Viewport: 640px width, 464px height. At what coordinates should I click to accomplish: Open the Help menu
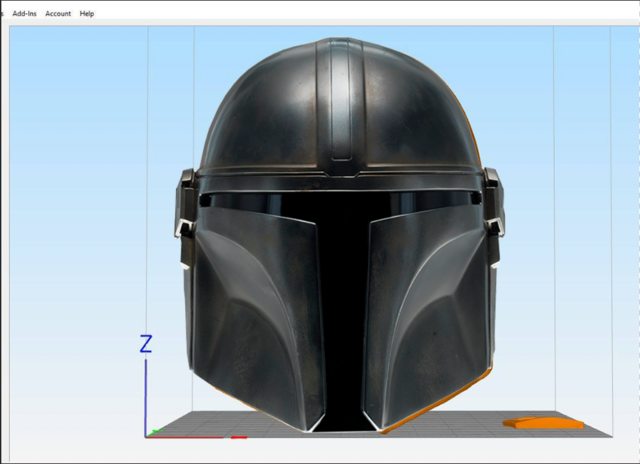click(x=87, y=13)
